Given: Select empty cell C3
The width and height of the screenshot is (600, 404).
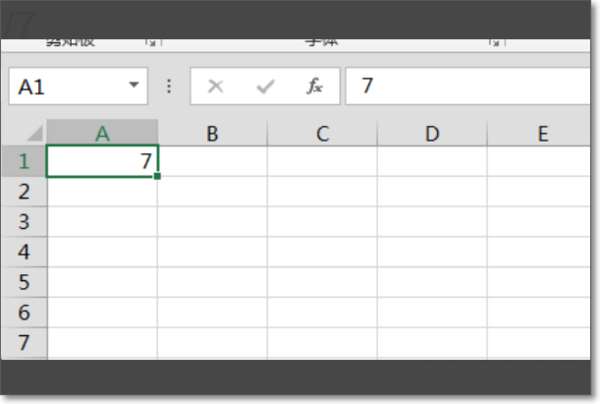Looking at the screenshot, I should click(x=322, y=222).
